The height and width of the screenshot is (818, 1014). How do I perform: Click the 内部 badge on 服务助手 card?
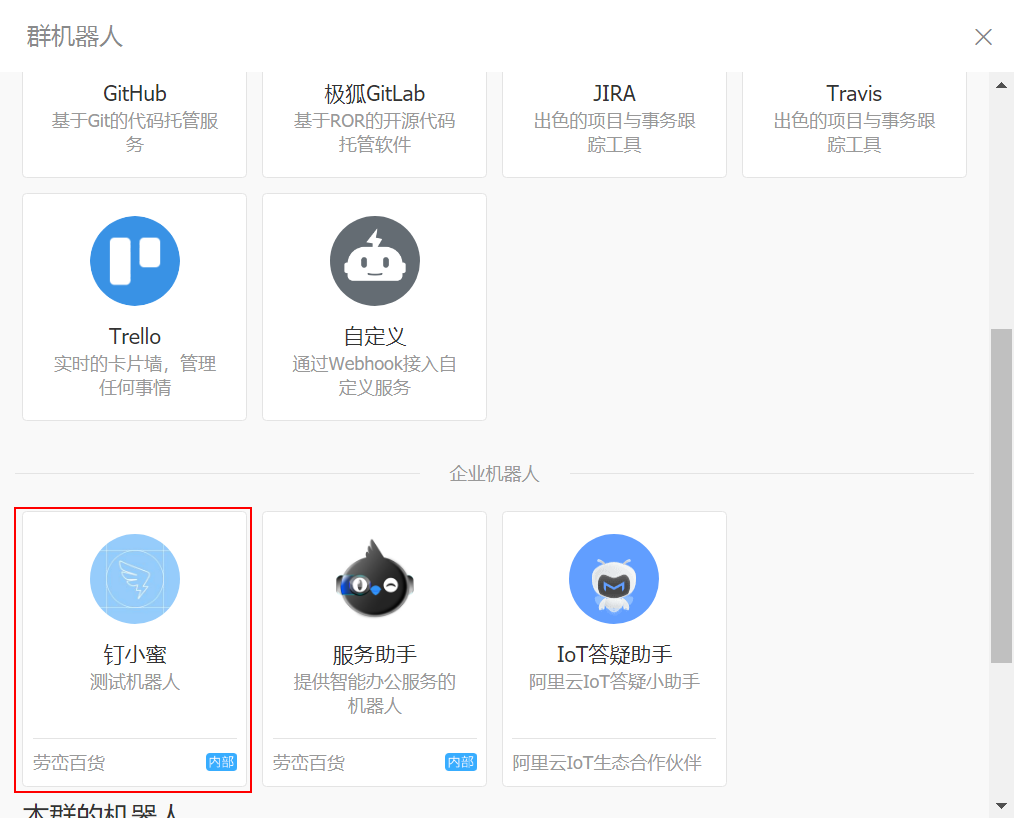(x=461, y=762)
